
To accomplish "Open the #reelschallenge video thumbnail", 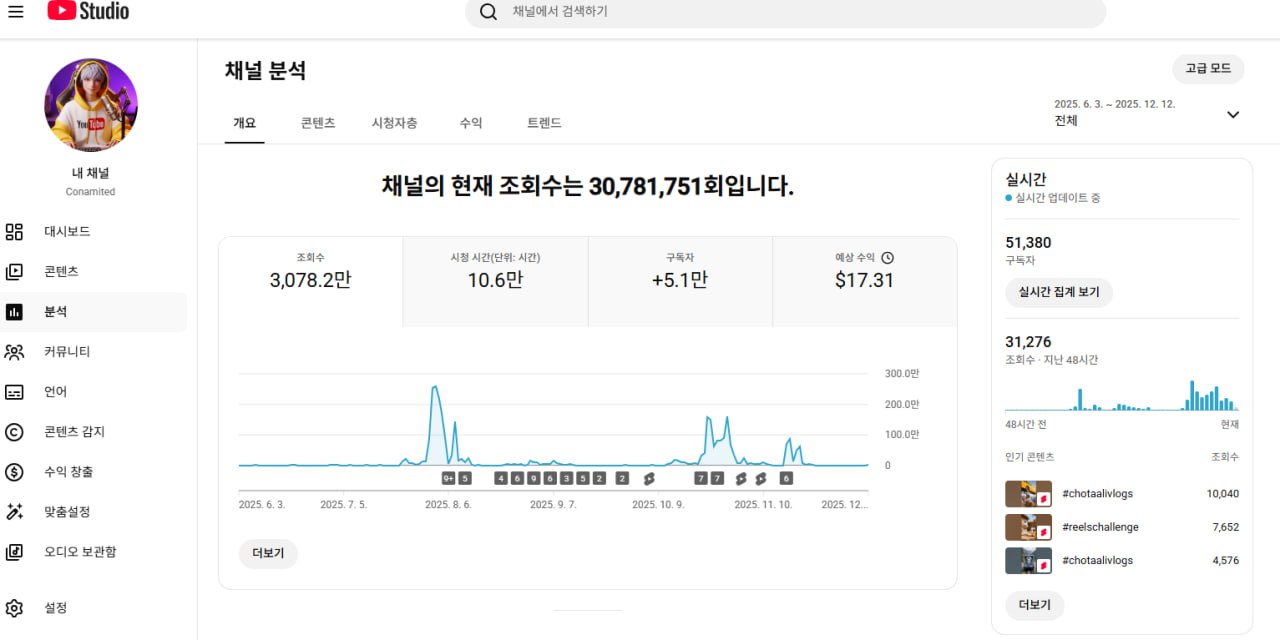I will (1028, 527).
